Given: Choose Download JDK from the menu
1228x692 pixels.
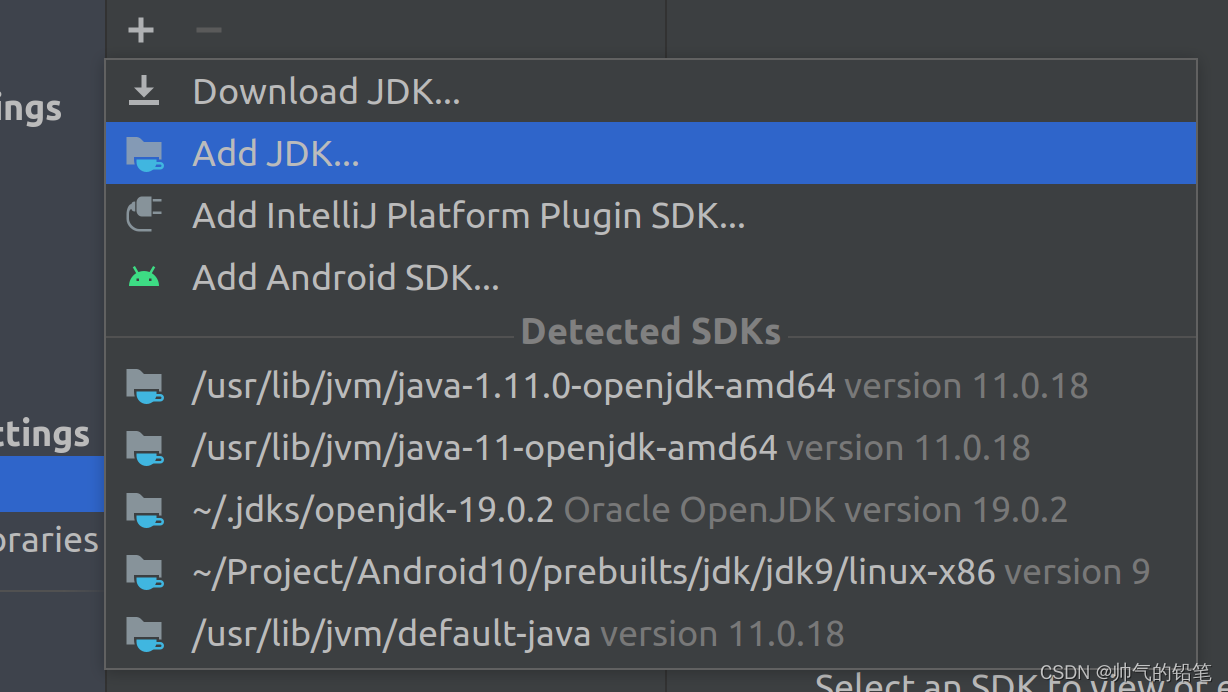Looking at the screenshot, I should click(x=326, y=91).
